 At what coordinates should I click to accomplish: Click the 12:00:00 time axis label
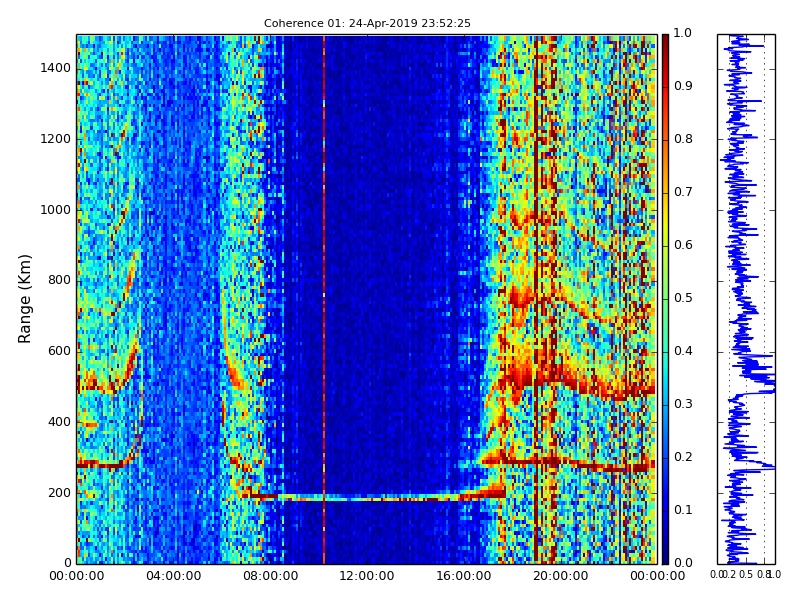click(x=367, y=577)
